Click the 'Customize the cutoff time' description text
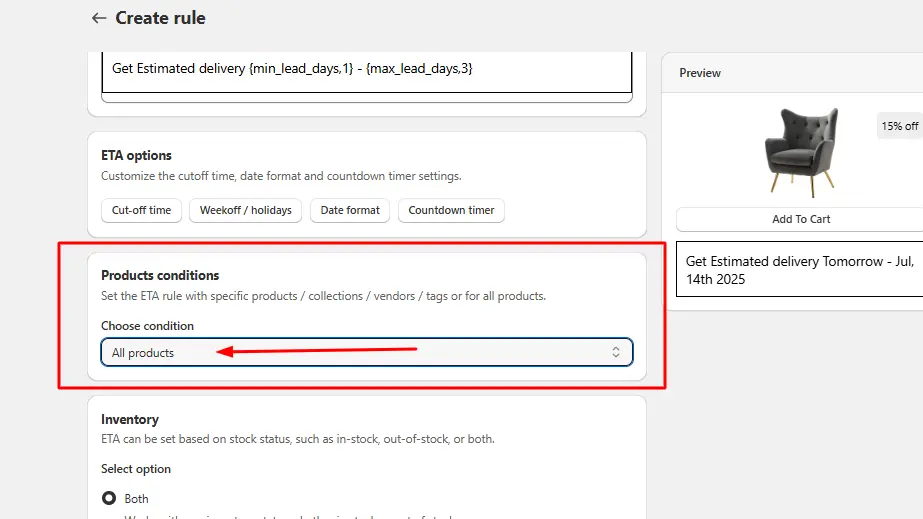The height and width of the screenshot is (519, 923). [281, 176]
